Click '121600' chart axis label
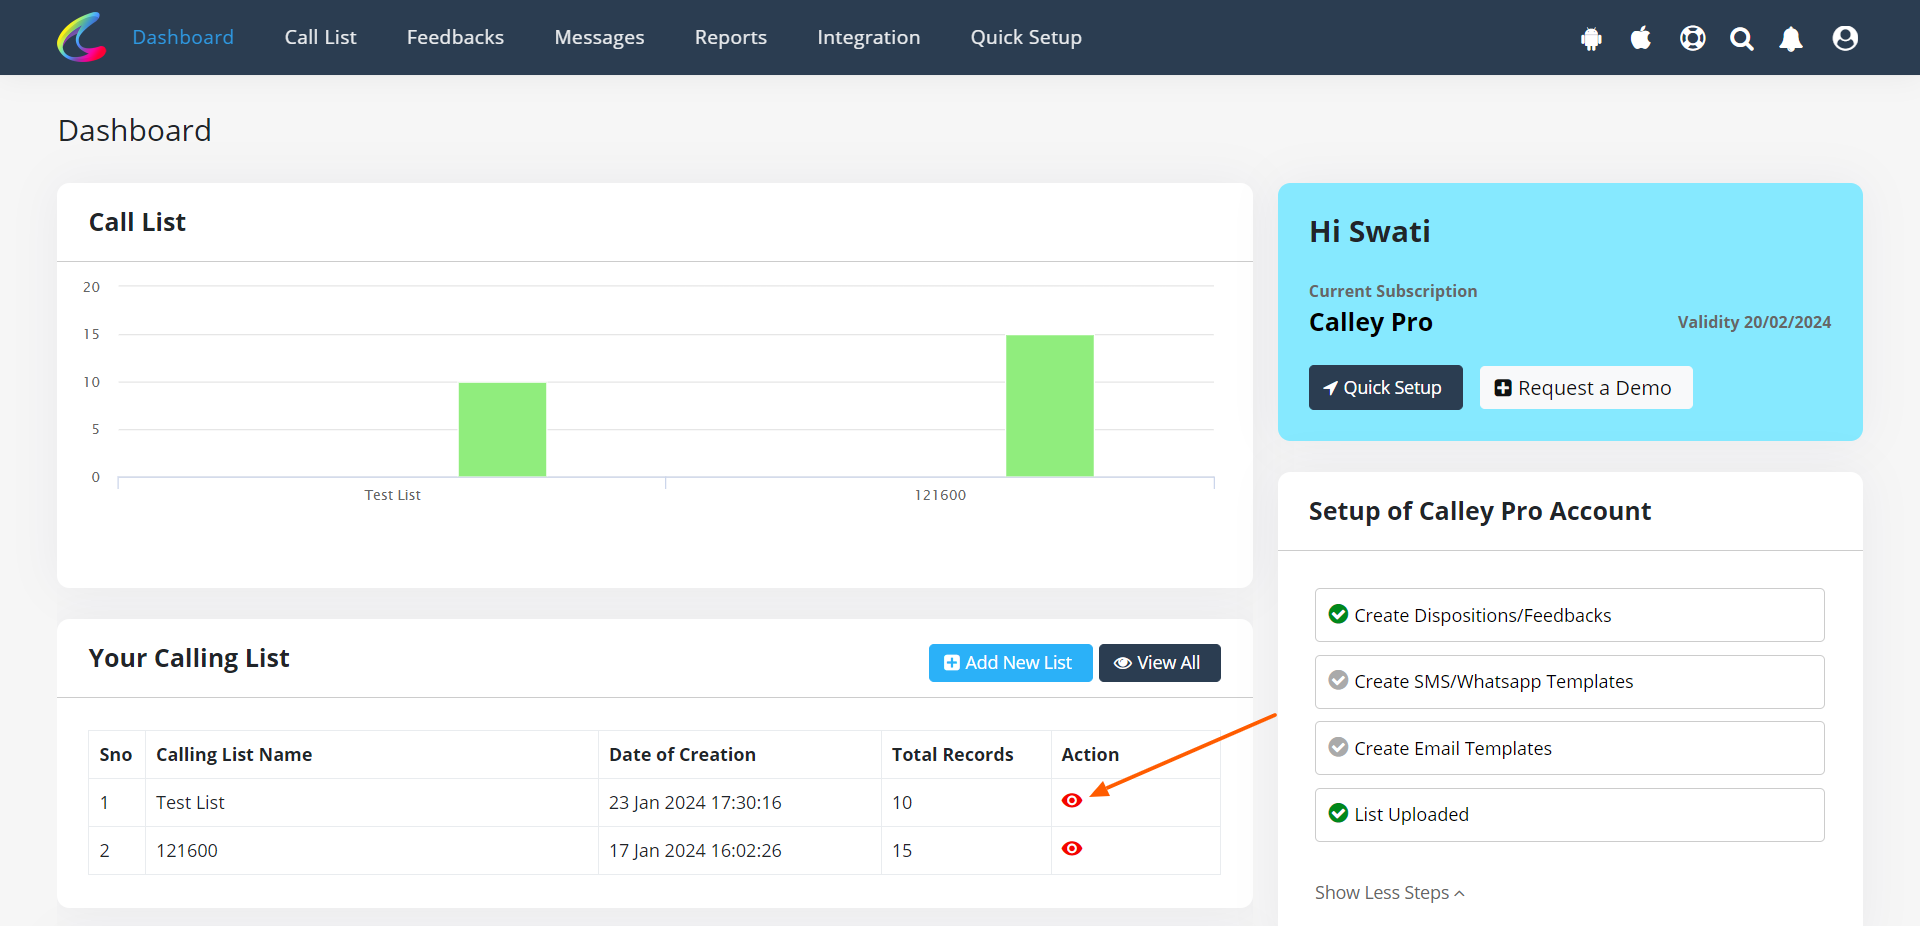This screenshot has height=926, width=1920. coord(940,495)
